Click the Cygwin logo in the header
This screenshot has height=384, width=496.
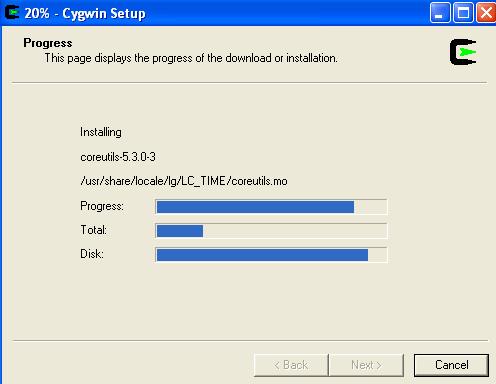[x=463, y=52]
